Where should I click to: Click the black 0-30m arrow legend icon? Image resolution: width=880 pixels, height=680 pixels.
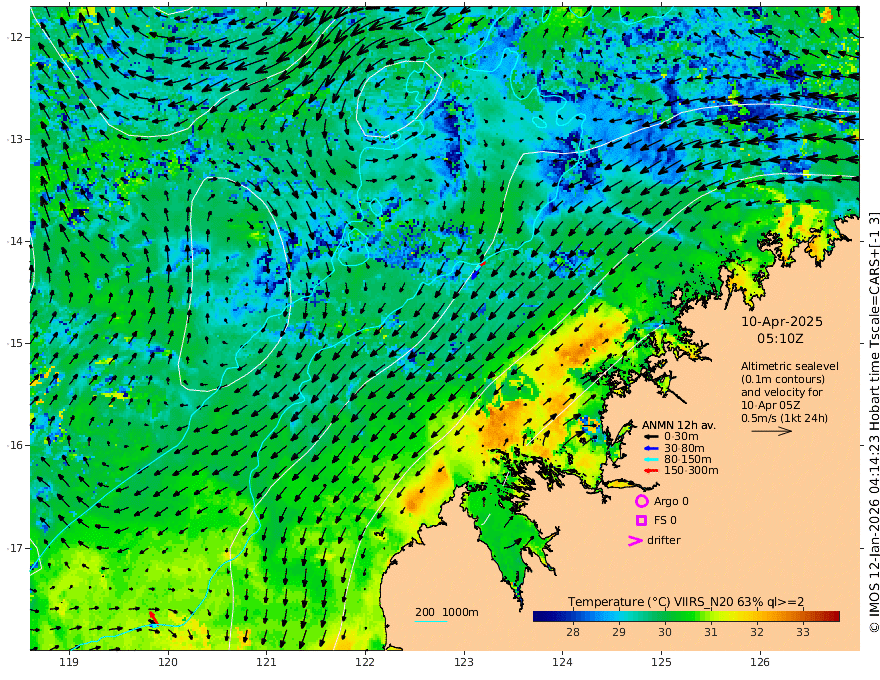[x=650, y=437]
